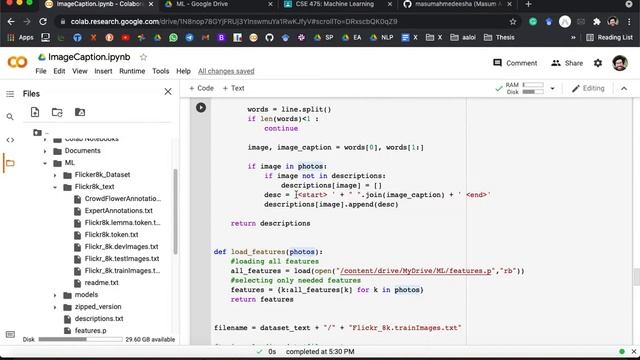
Task: Run the code cell play button
Action: click(201, 107)
